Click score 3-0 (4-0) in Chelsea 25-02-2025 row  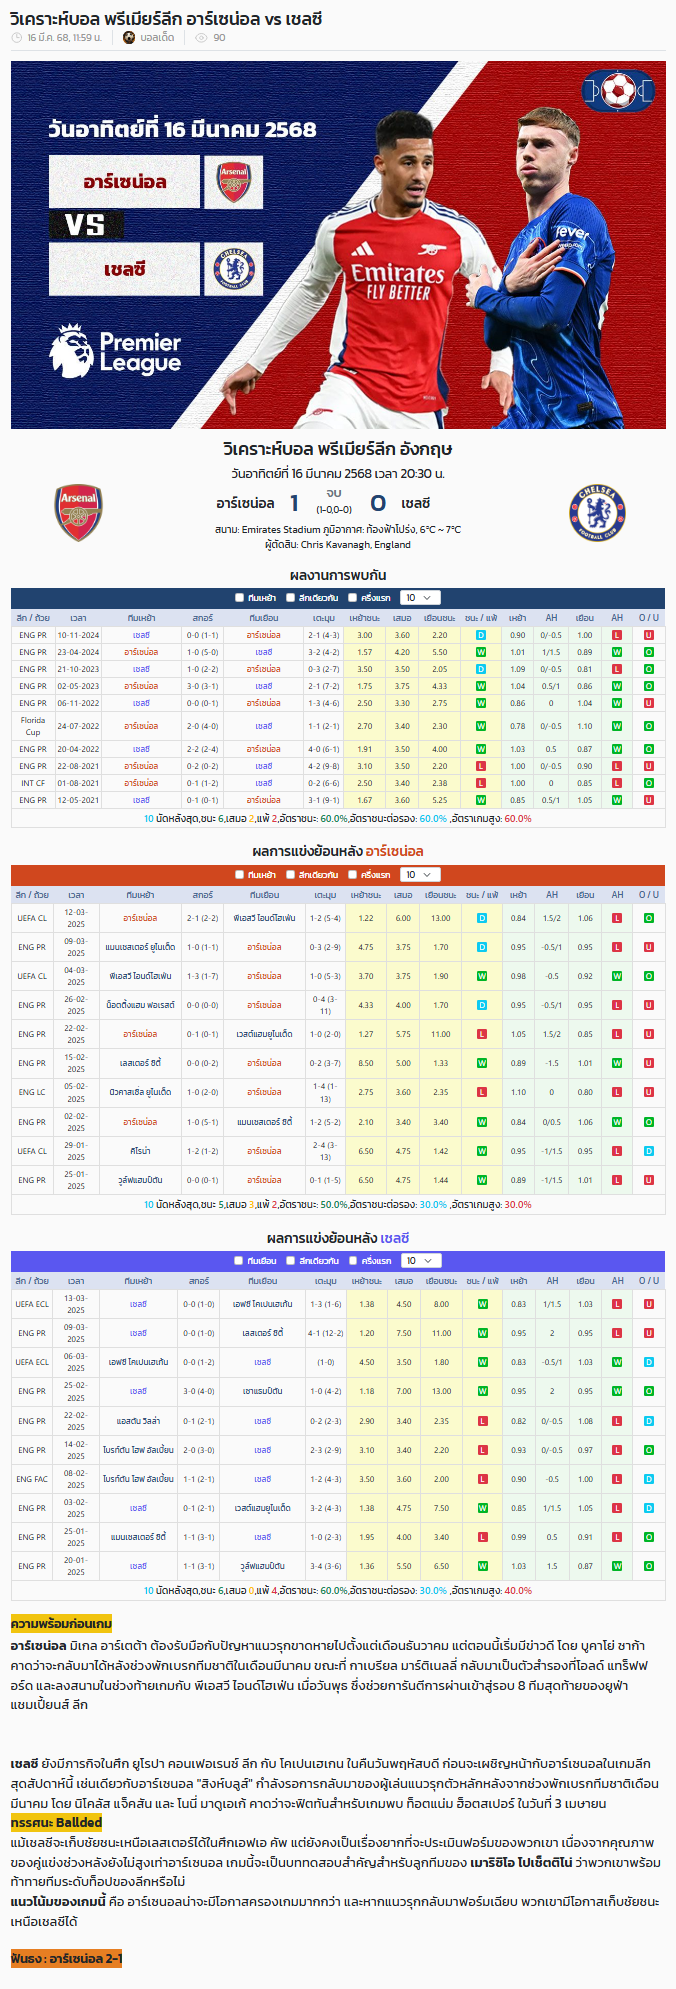coord(199,1391)
